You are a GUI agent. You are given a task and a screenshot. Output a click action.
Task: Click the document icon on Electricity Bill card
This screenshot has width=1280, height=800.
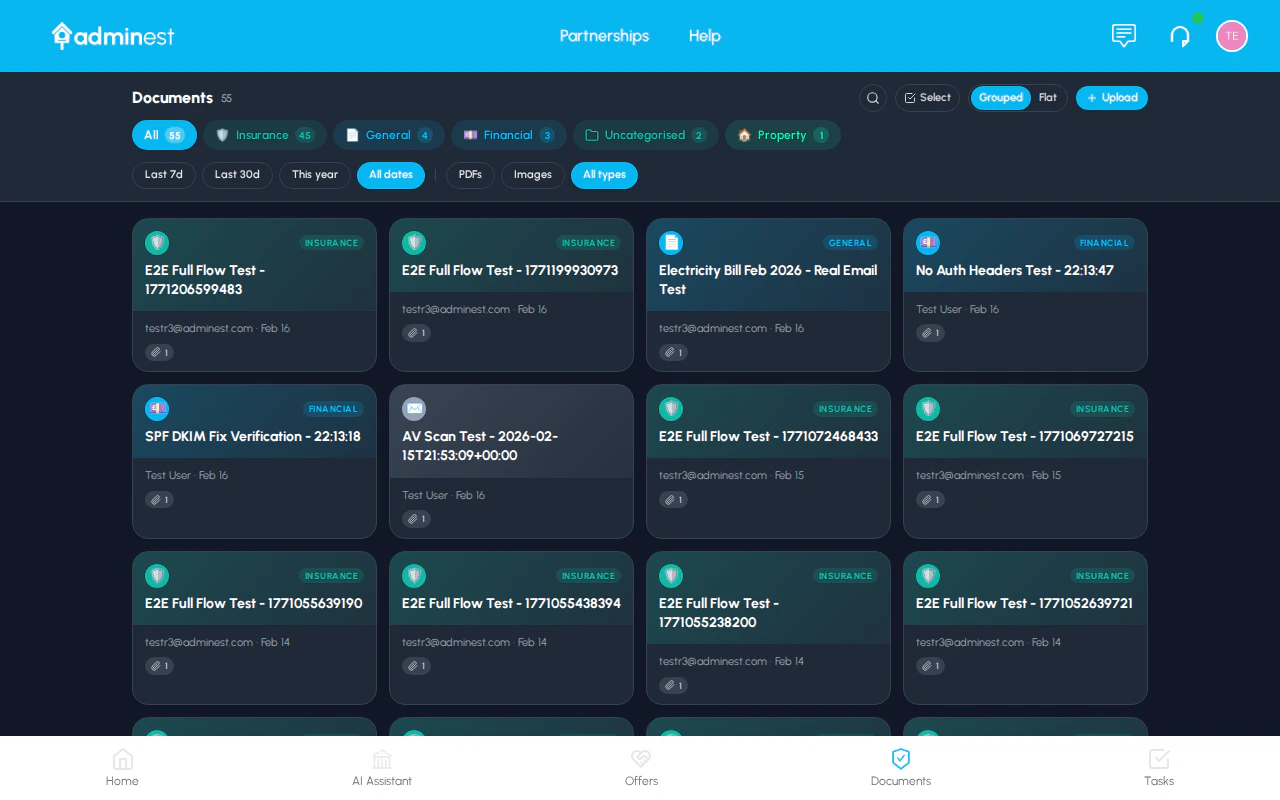coord(671,243)
